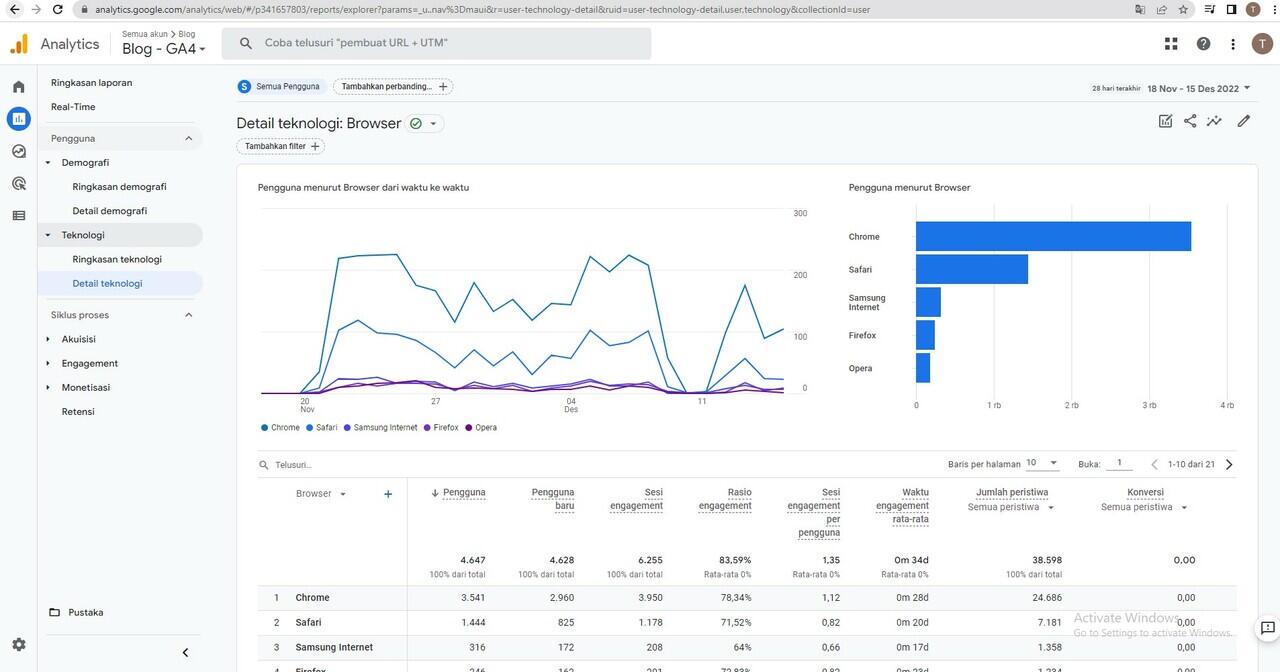Open the three-dot more options menu

(x=1233, y=44)
